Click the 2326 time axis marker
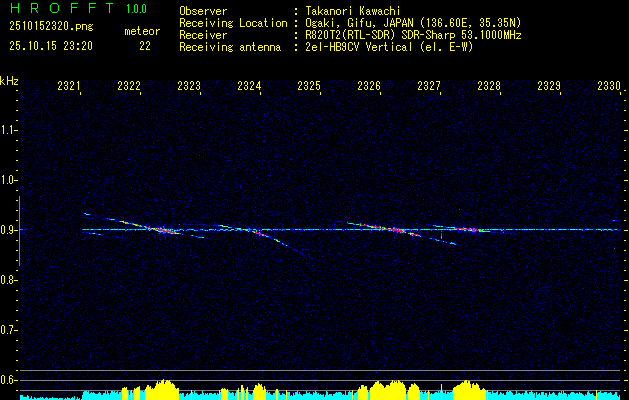The image size is (629, 400). [369, 85]
